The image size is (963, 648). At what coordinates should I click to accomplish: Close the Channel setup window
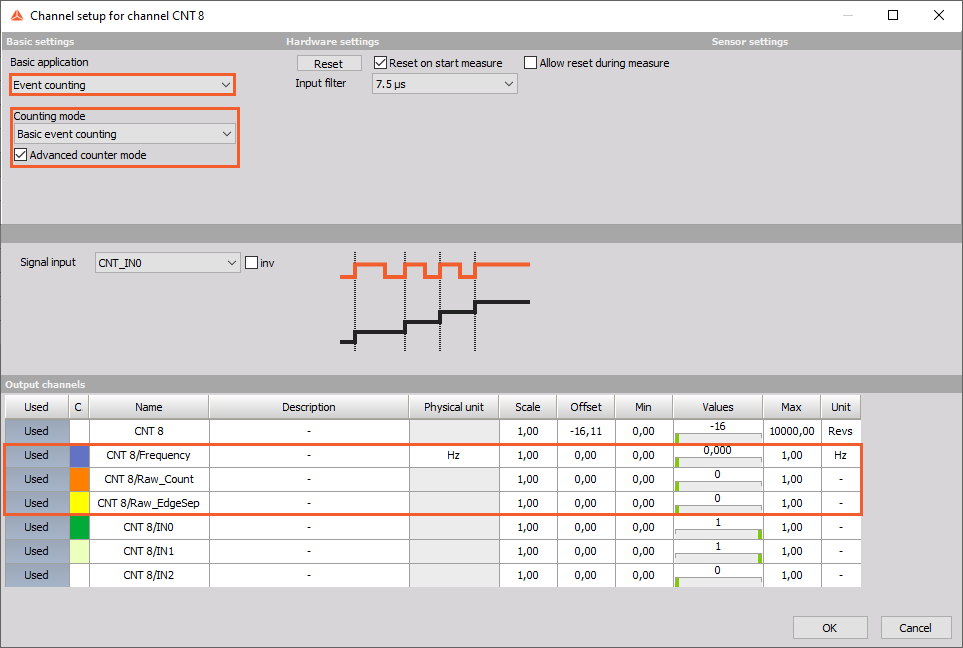tap(938, 15)
